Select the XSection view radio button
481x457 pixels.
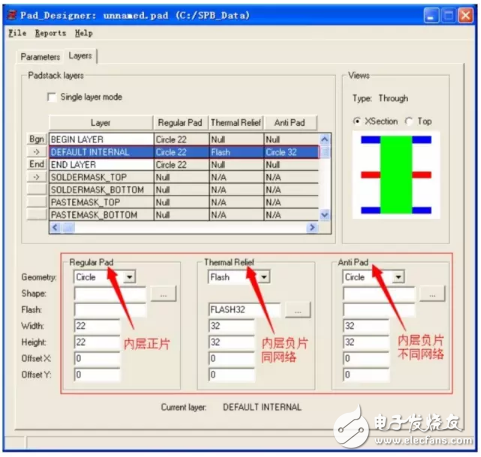click(357, 121)
